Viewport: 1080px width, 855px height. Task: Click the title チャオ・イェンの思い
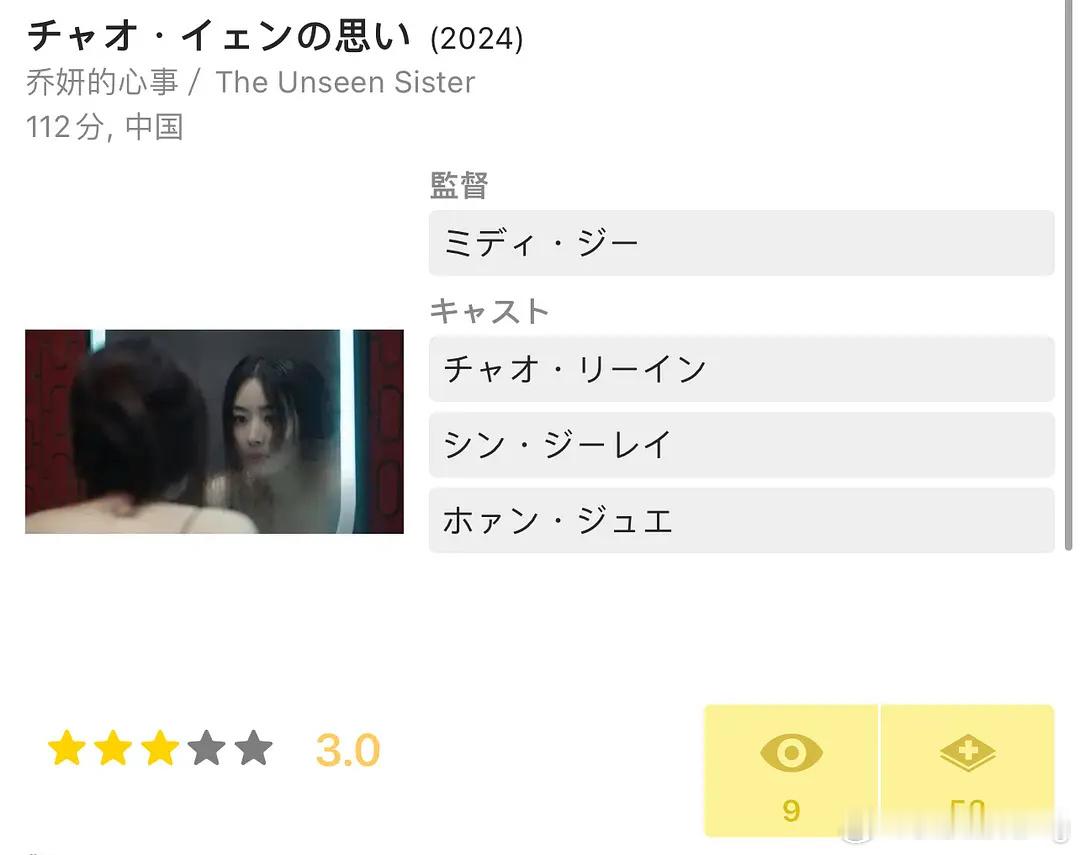[218, 36]
